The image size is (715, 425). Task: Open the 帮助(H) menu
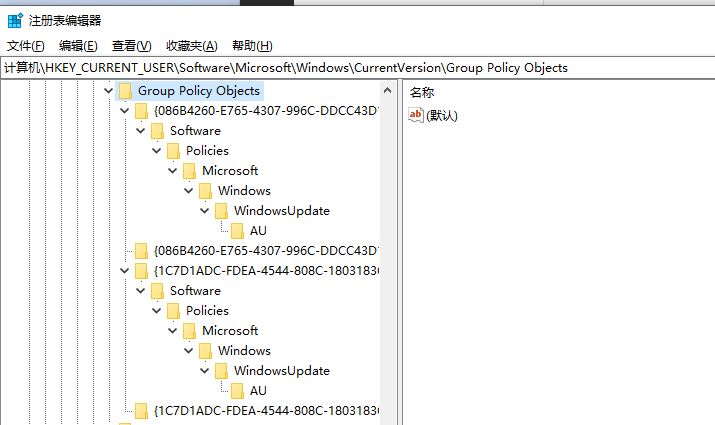click(252, 46)
